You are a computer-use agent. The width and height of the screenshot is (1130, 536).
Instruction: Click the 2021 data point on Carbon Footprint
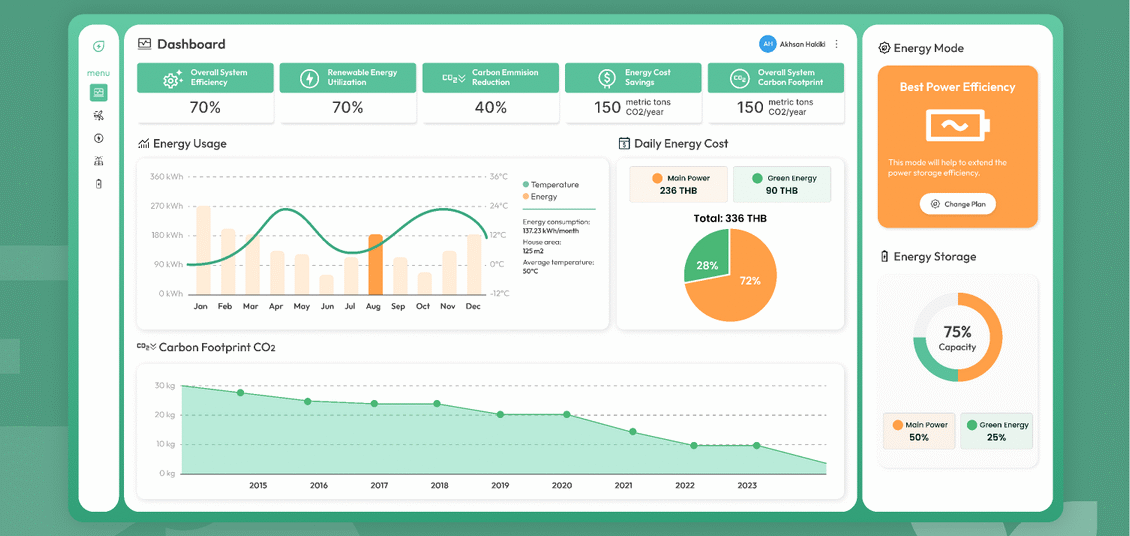(x=633, y=432)
